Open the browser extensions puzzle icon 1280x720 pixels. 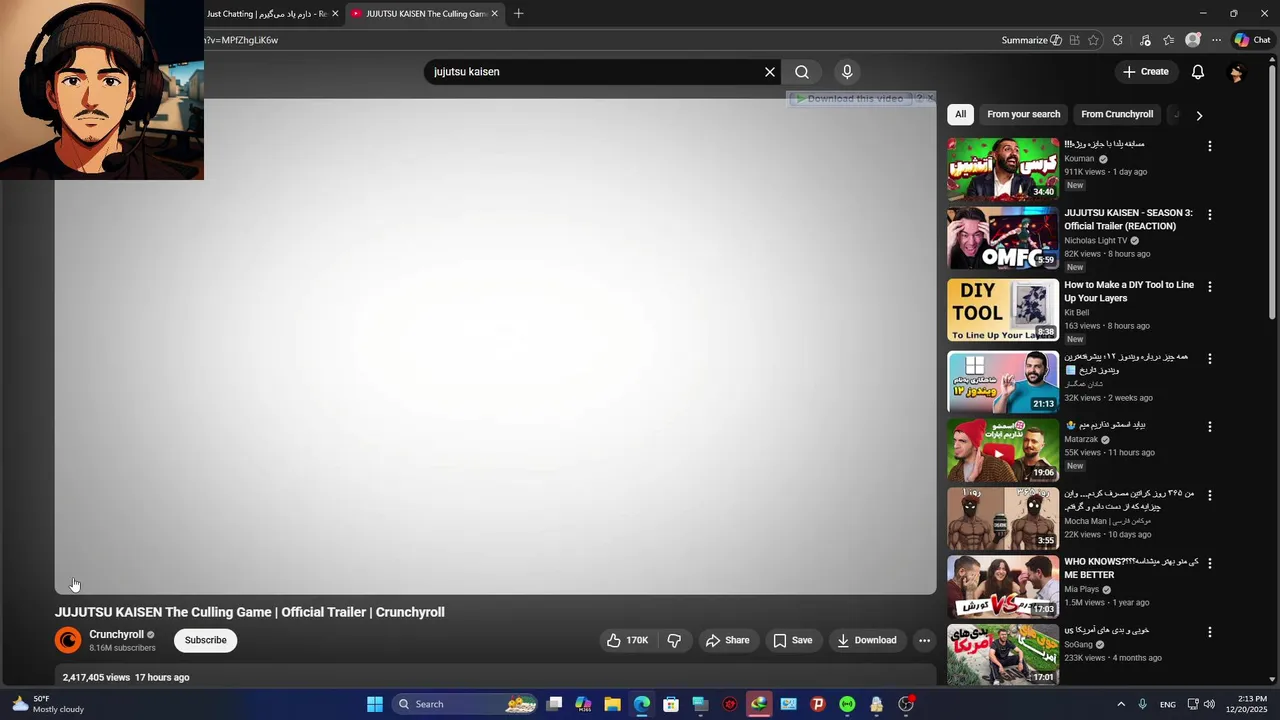[x=1118, y=40]
